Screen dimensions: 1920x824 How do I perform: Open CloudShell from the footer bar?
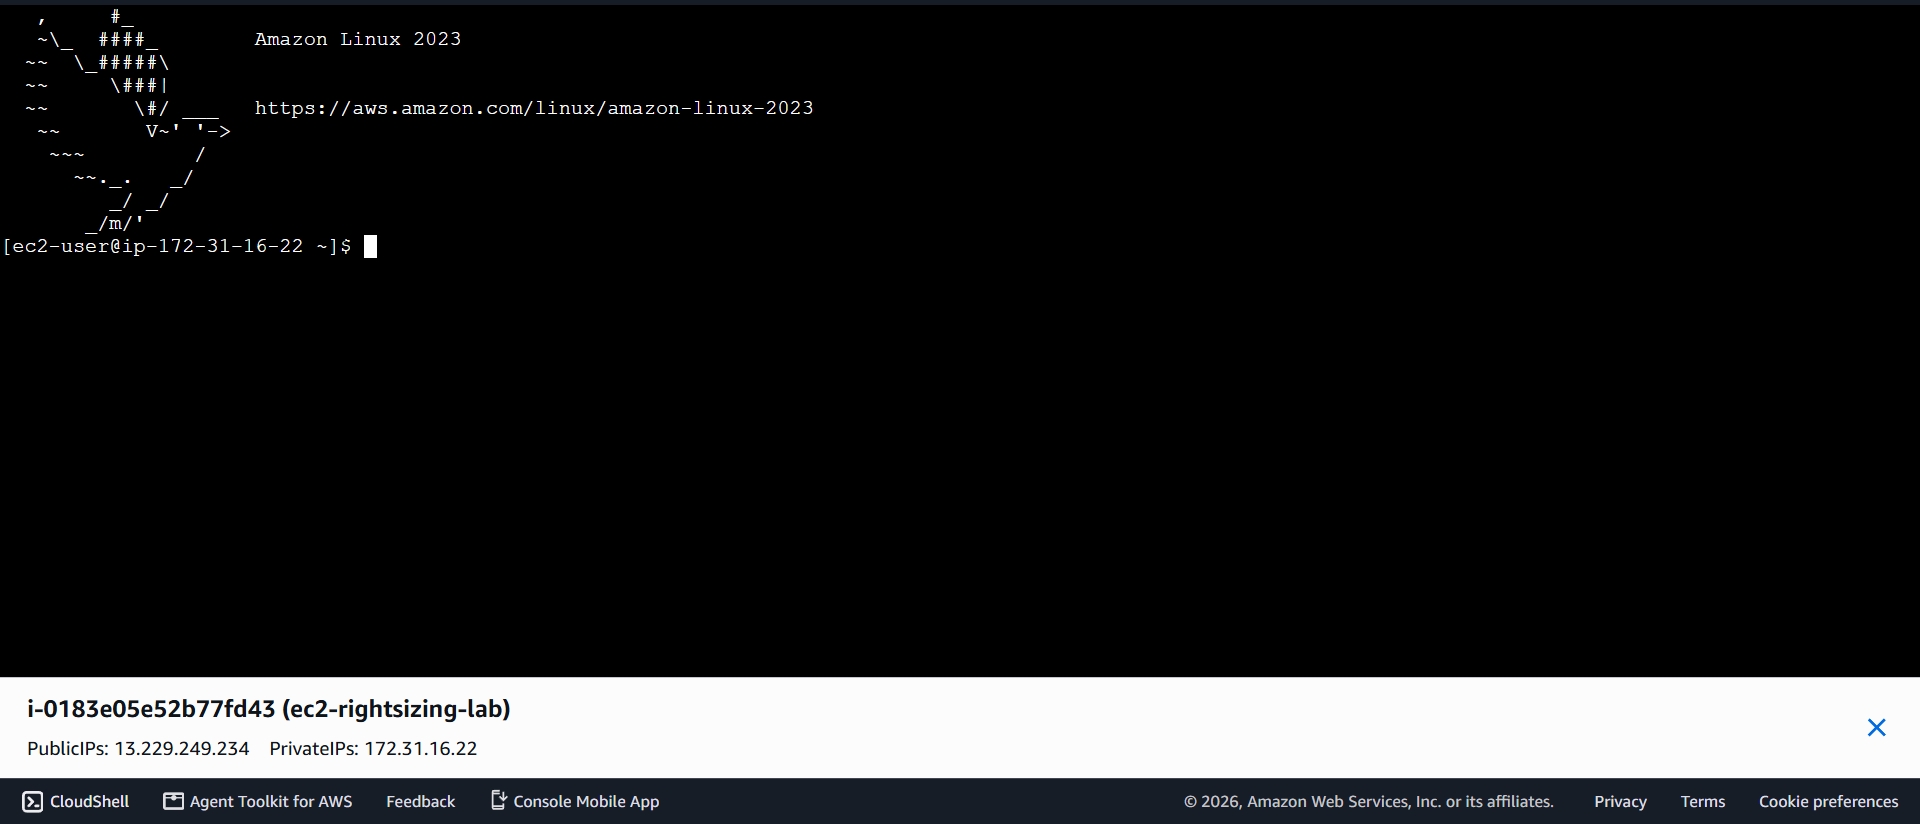(76, 801)
